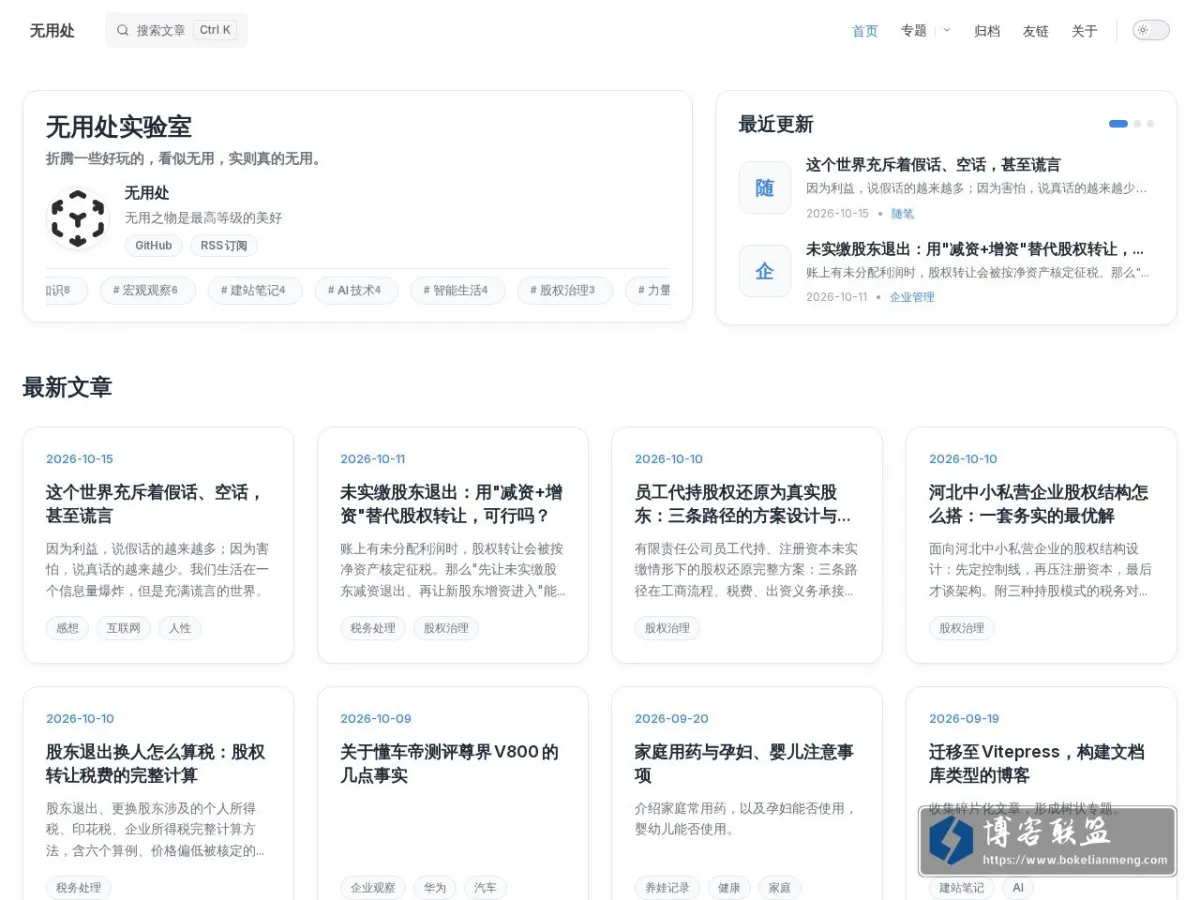
Task: Open article 家庭用药与孕妇、婴儿注意事项
Action: tap(744, 763)
